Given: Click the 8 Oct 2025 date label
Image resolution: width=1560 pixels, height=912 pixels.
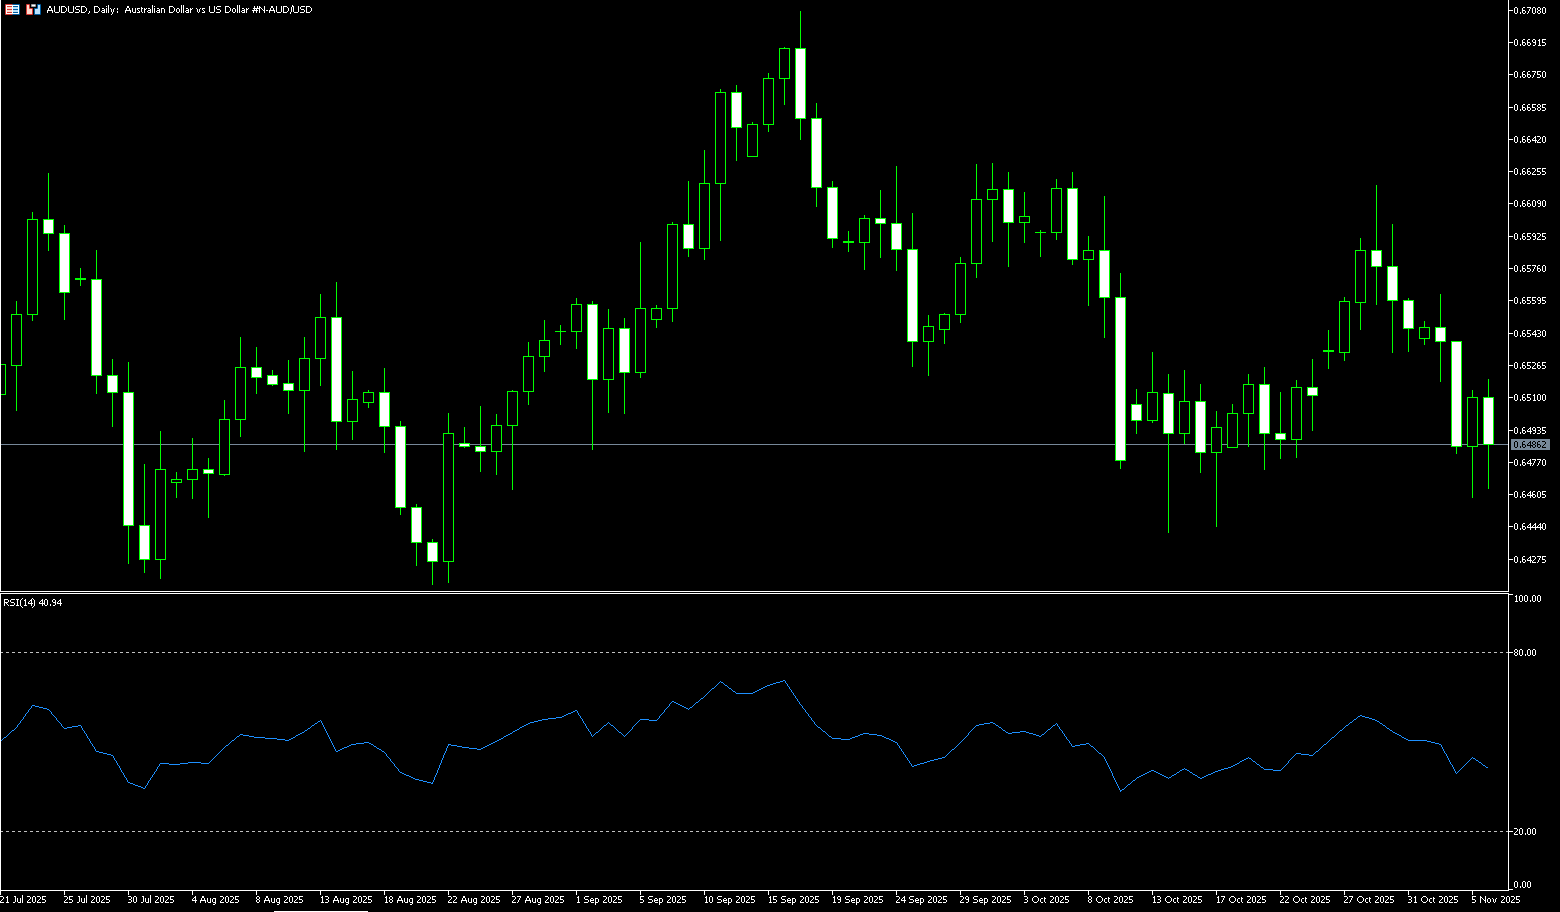Looking at the screenshot, I should (x=1110, y=900).
